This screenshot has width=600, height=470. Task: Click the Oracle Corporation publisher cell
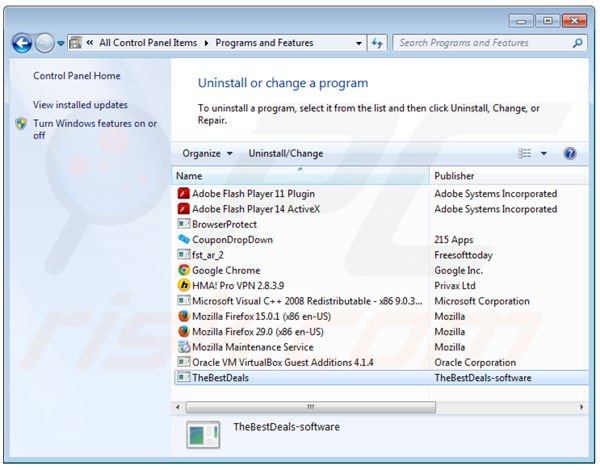click(475, 362)
